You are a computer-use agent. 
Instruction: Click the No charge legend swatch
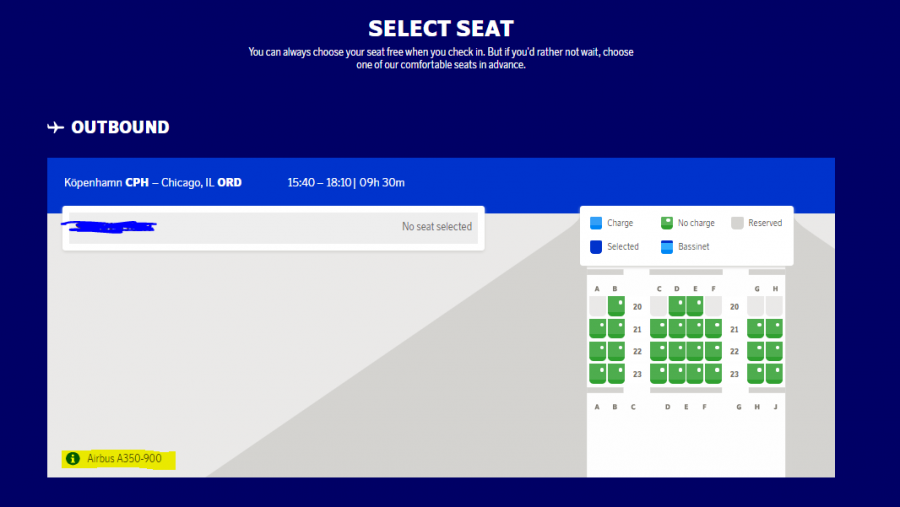[x=667, y=223]
